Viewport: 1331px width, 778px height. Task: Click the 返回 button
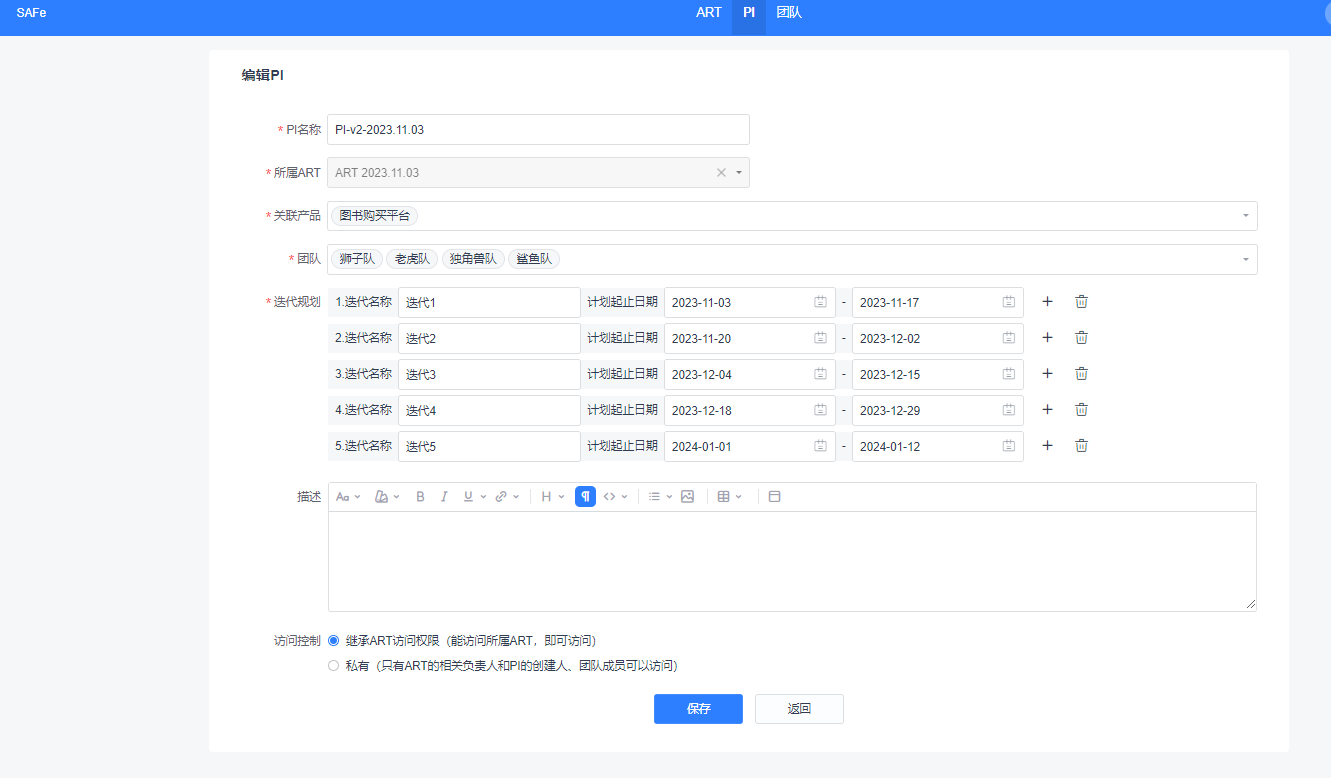pos(799,709)
